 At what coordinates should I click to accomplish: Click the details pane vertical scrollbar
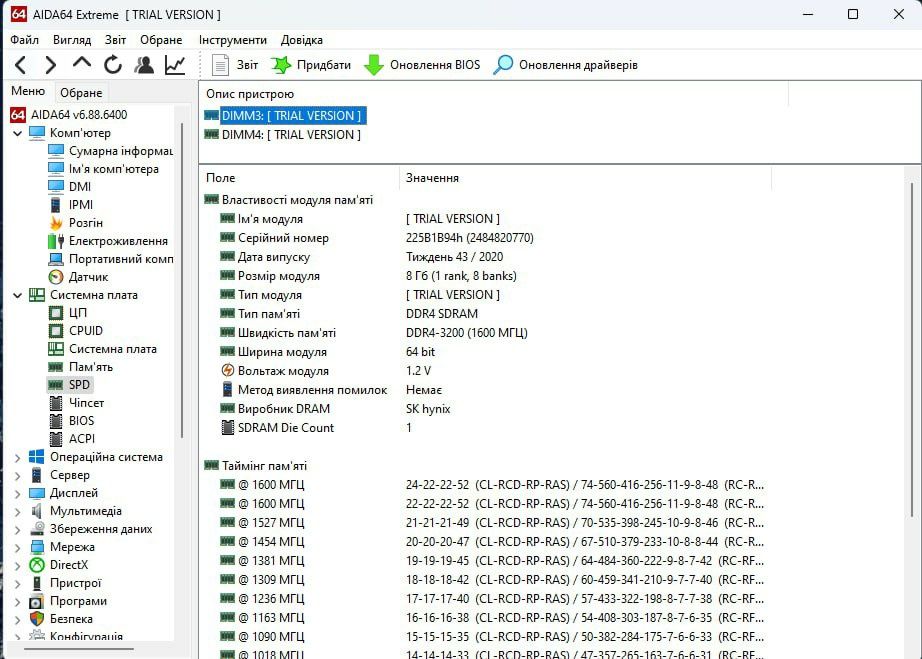[913, 350]
